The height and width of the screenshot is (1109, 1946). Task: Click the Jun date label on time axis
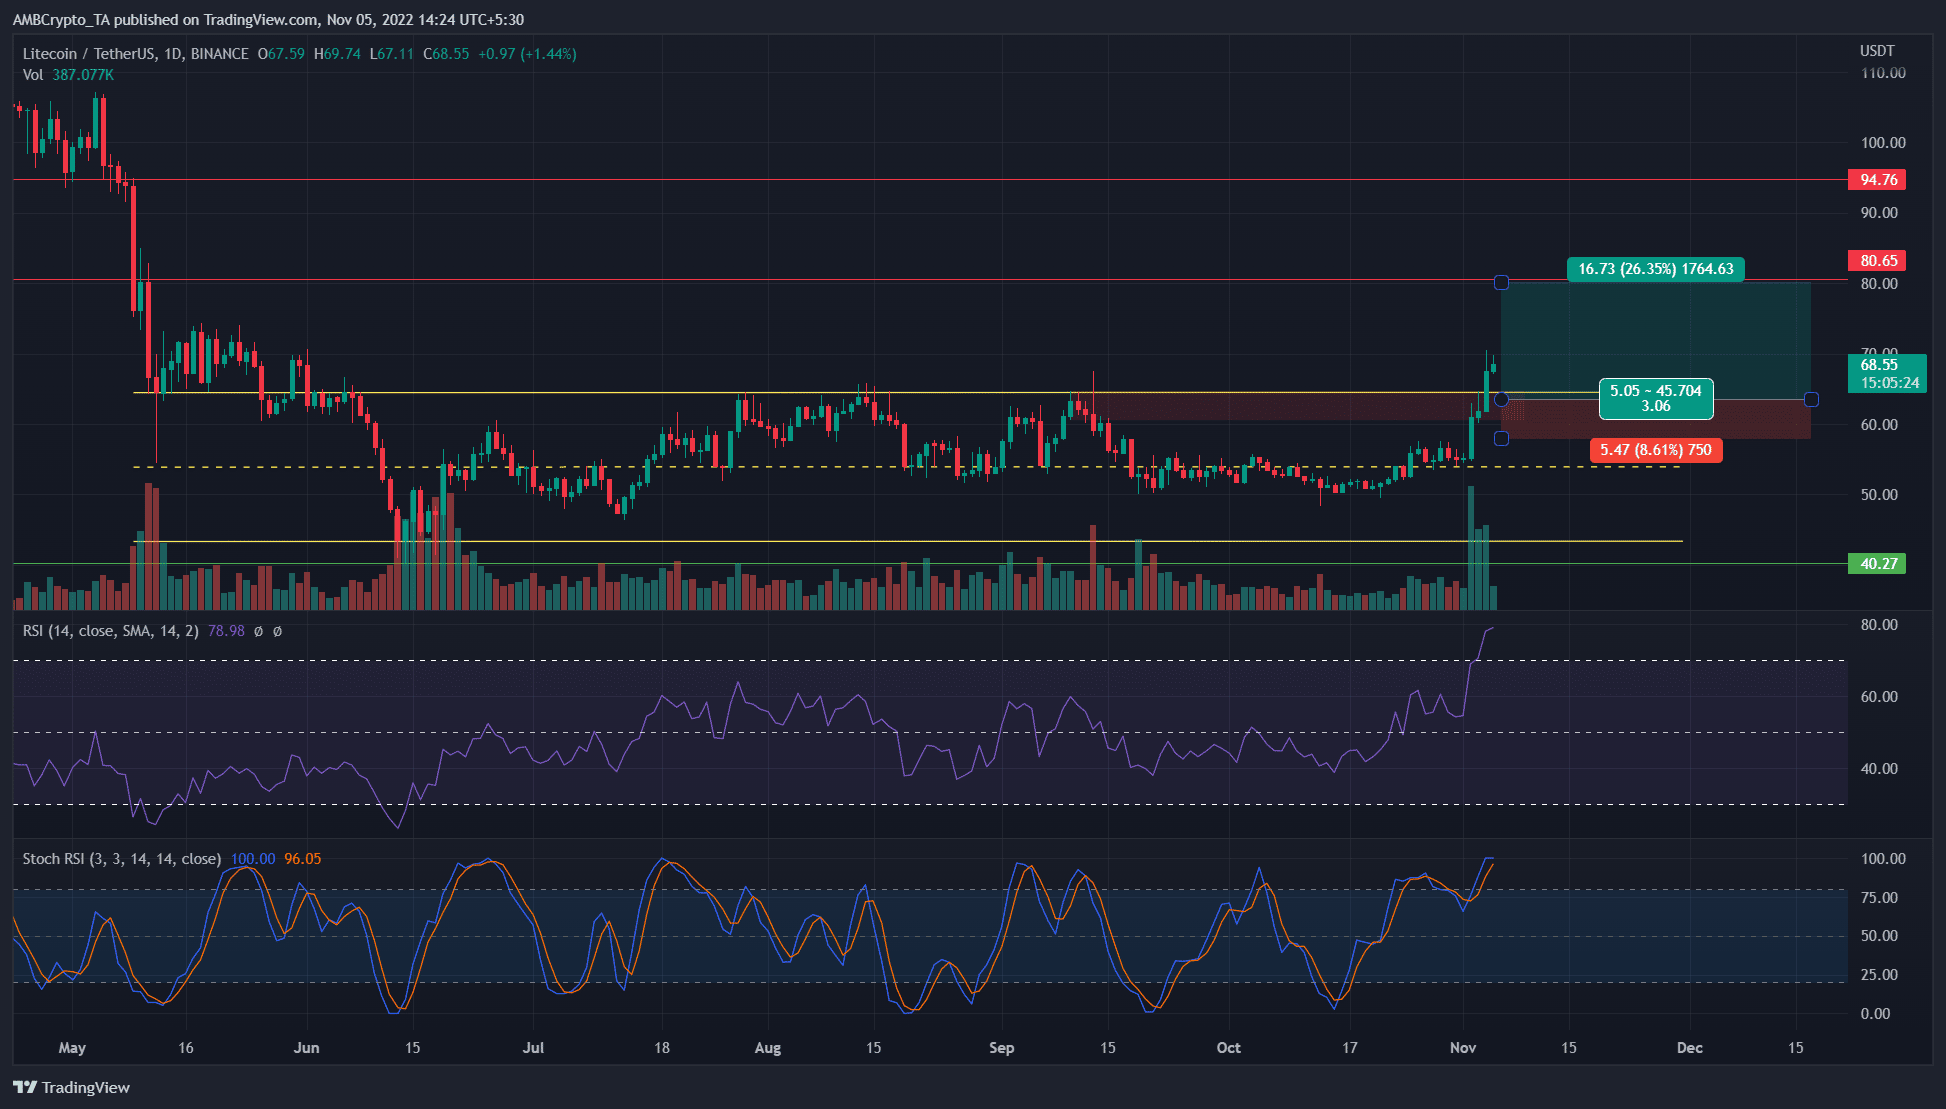[307, 1048]
